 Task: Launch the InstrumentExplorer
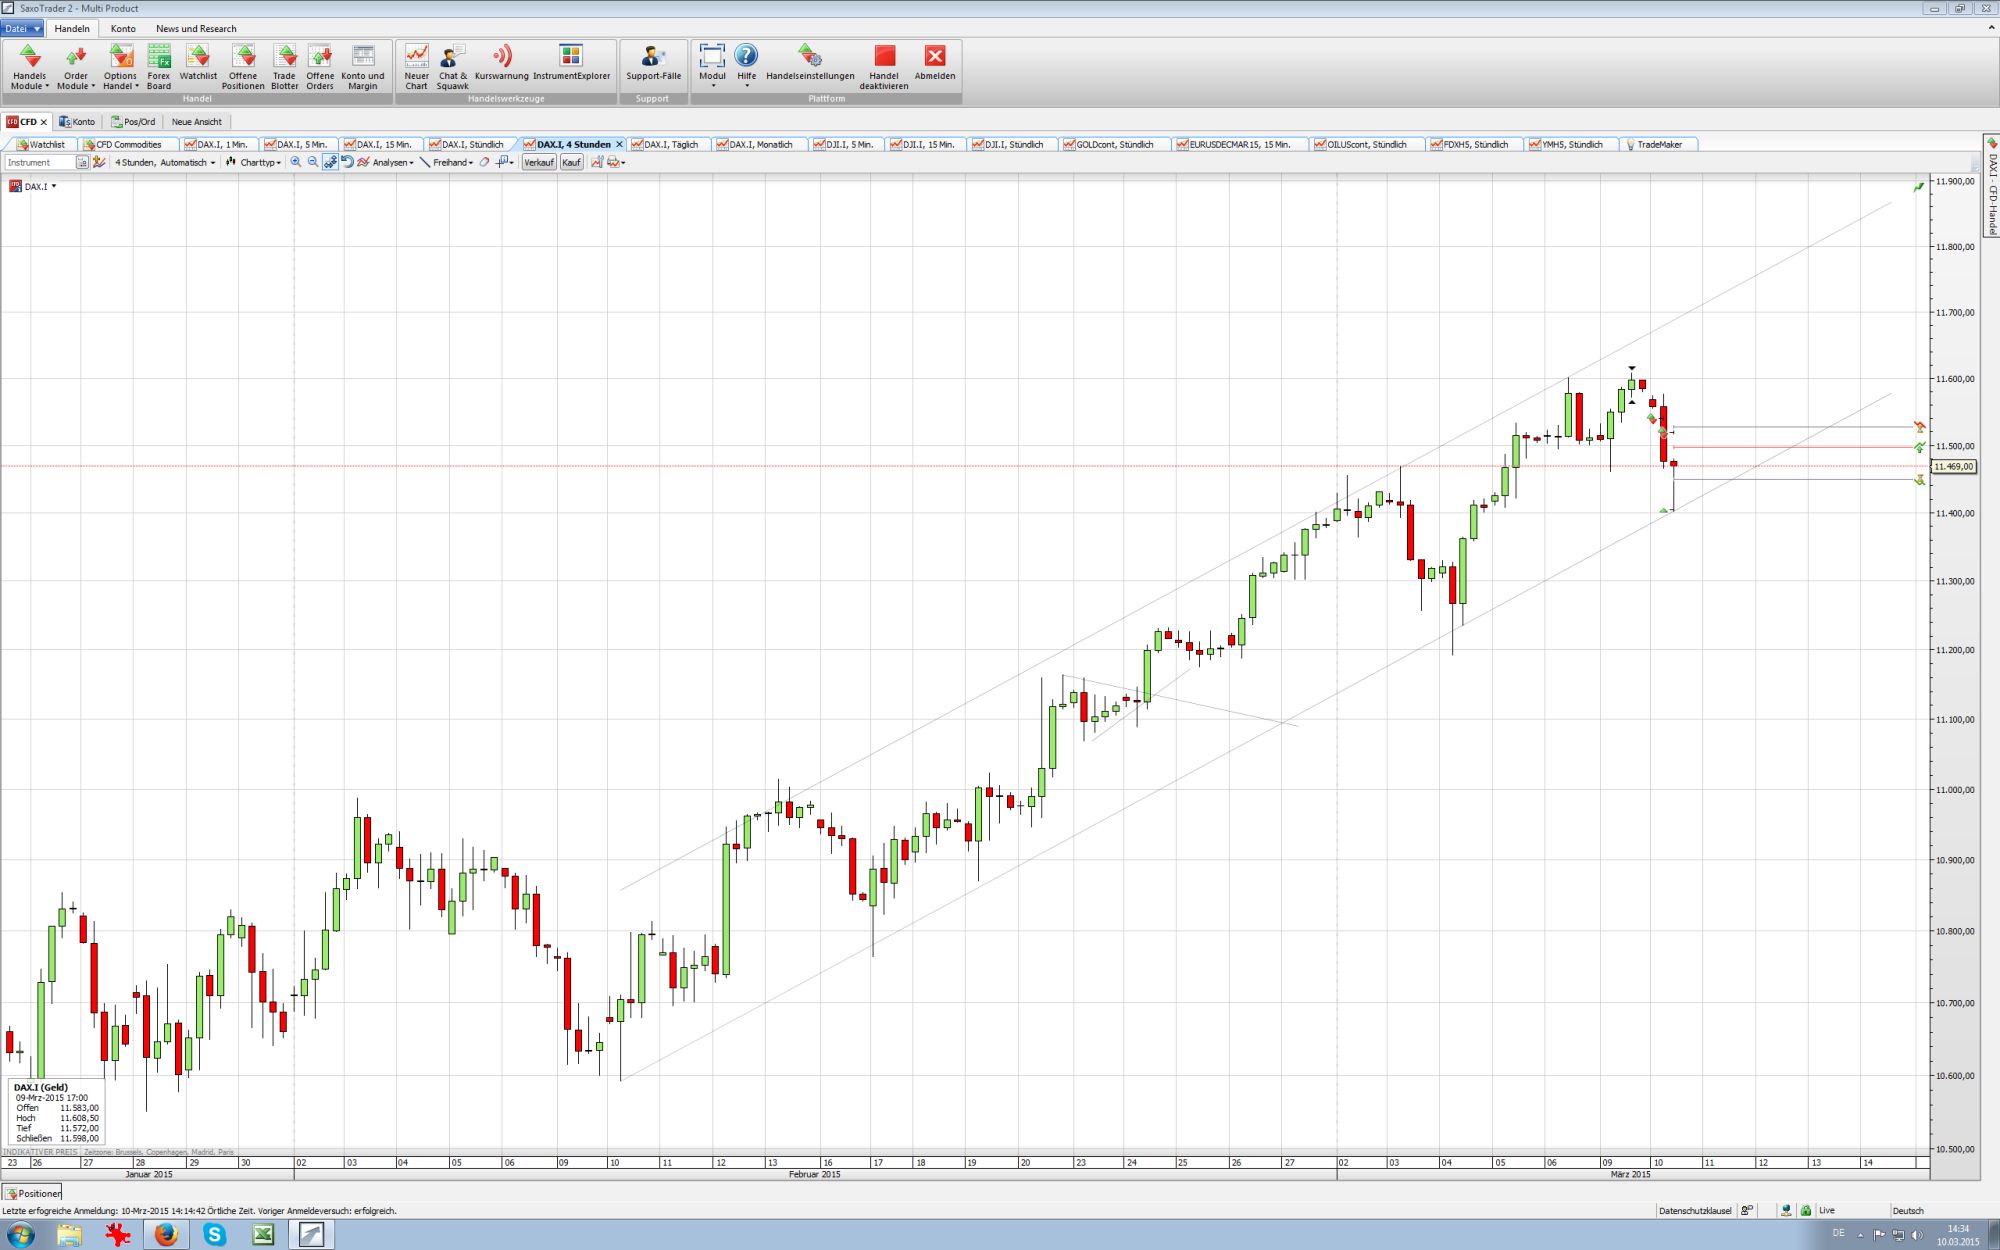click(x=570, y=65)
